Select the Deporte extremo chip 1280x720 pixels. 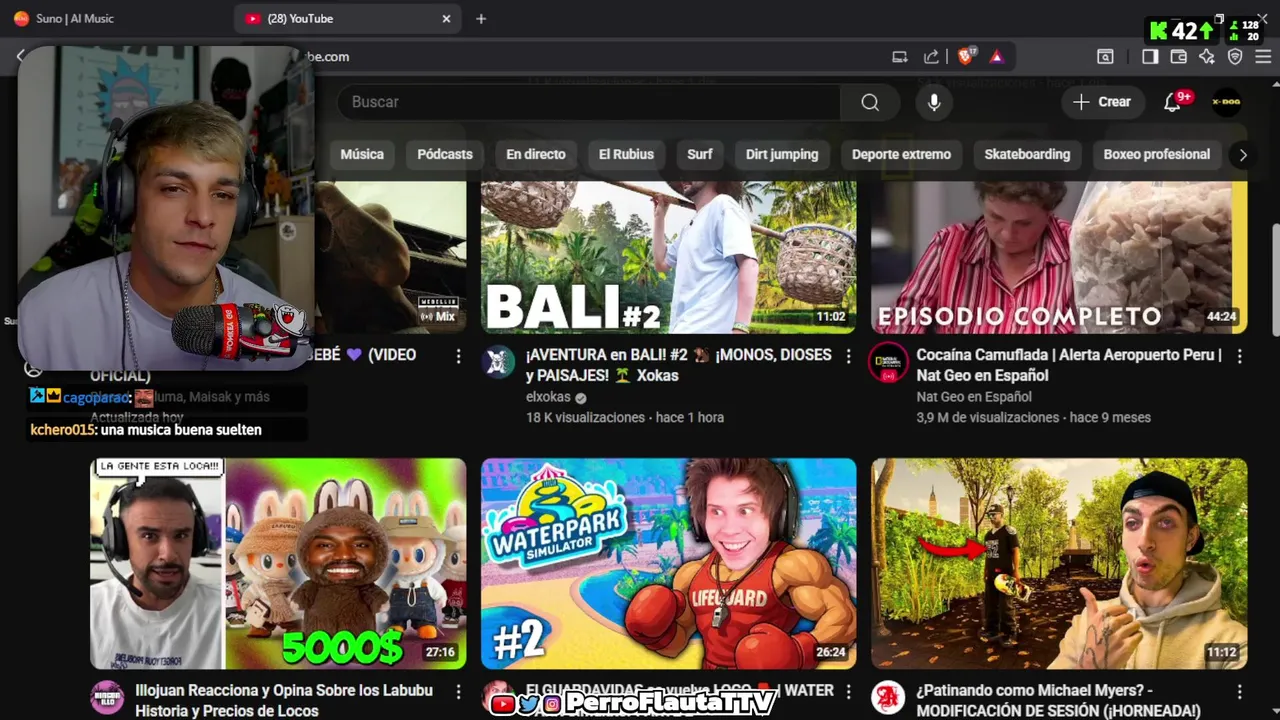(x=901, y=154)
